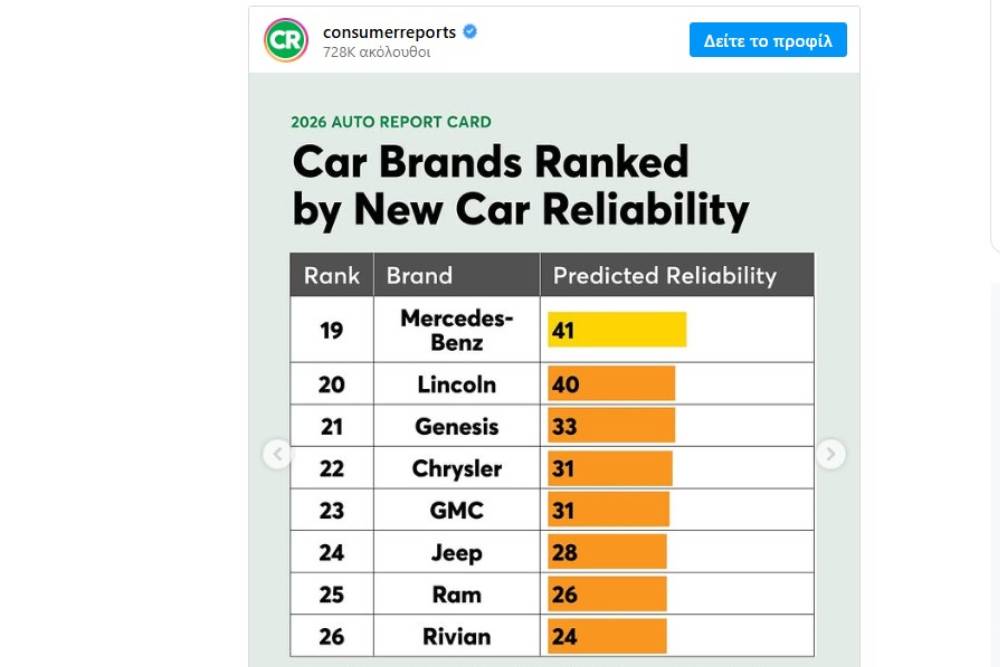Click Mercedes-Benz yellow reliability bar
The height and width of the screenshot is (667, 1000).
coord(616,327)
